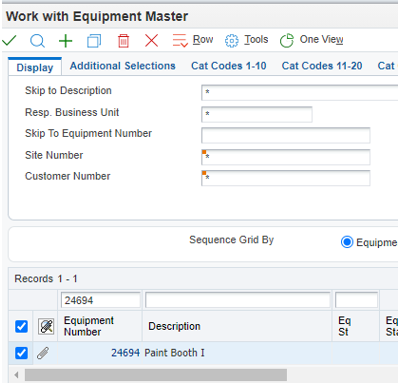
Task: Open the Cat Codes 11-20 tab
Action: click(322, 66)
